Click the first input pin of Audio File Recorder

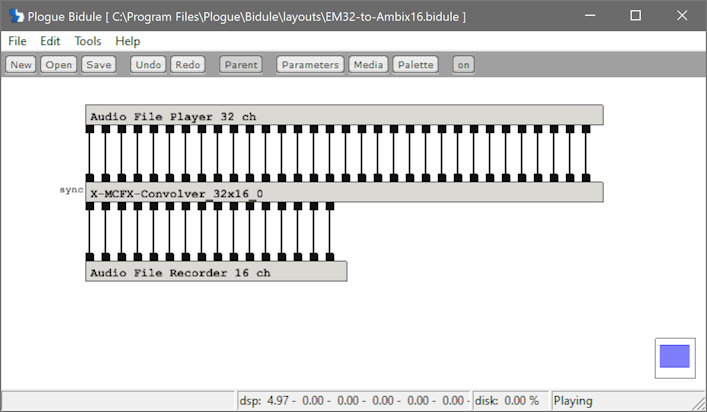[90, 257]
